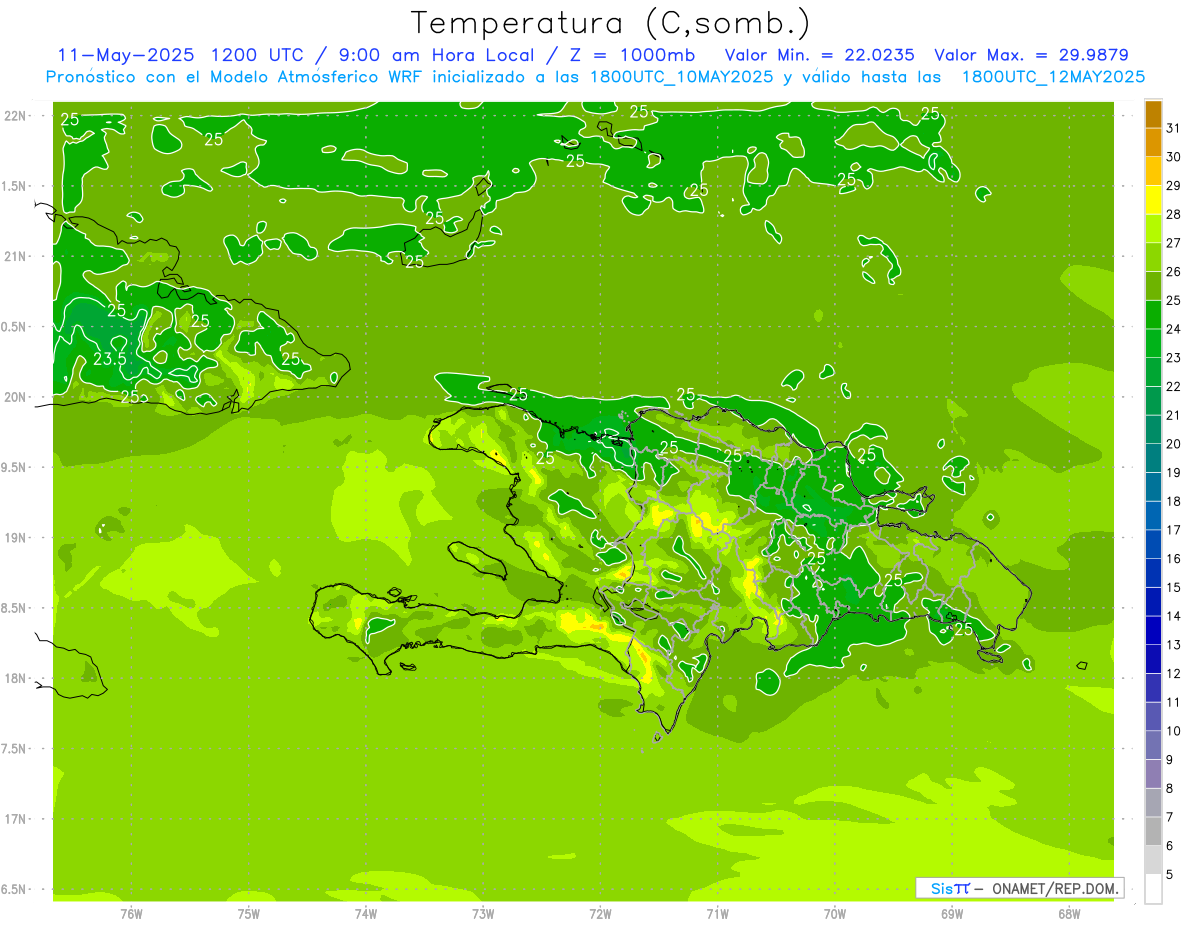
Task: Click the '71W' longitude axis label
Action: 717,914
